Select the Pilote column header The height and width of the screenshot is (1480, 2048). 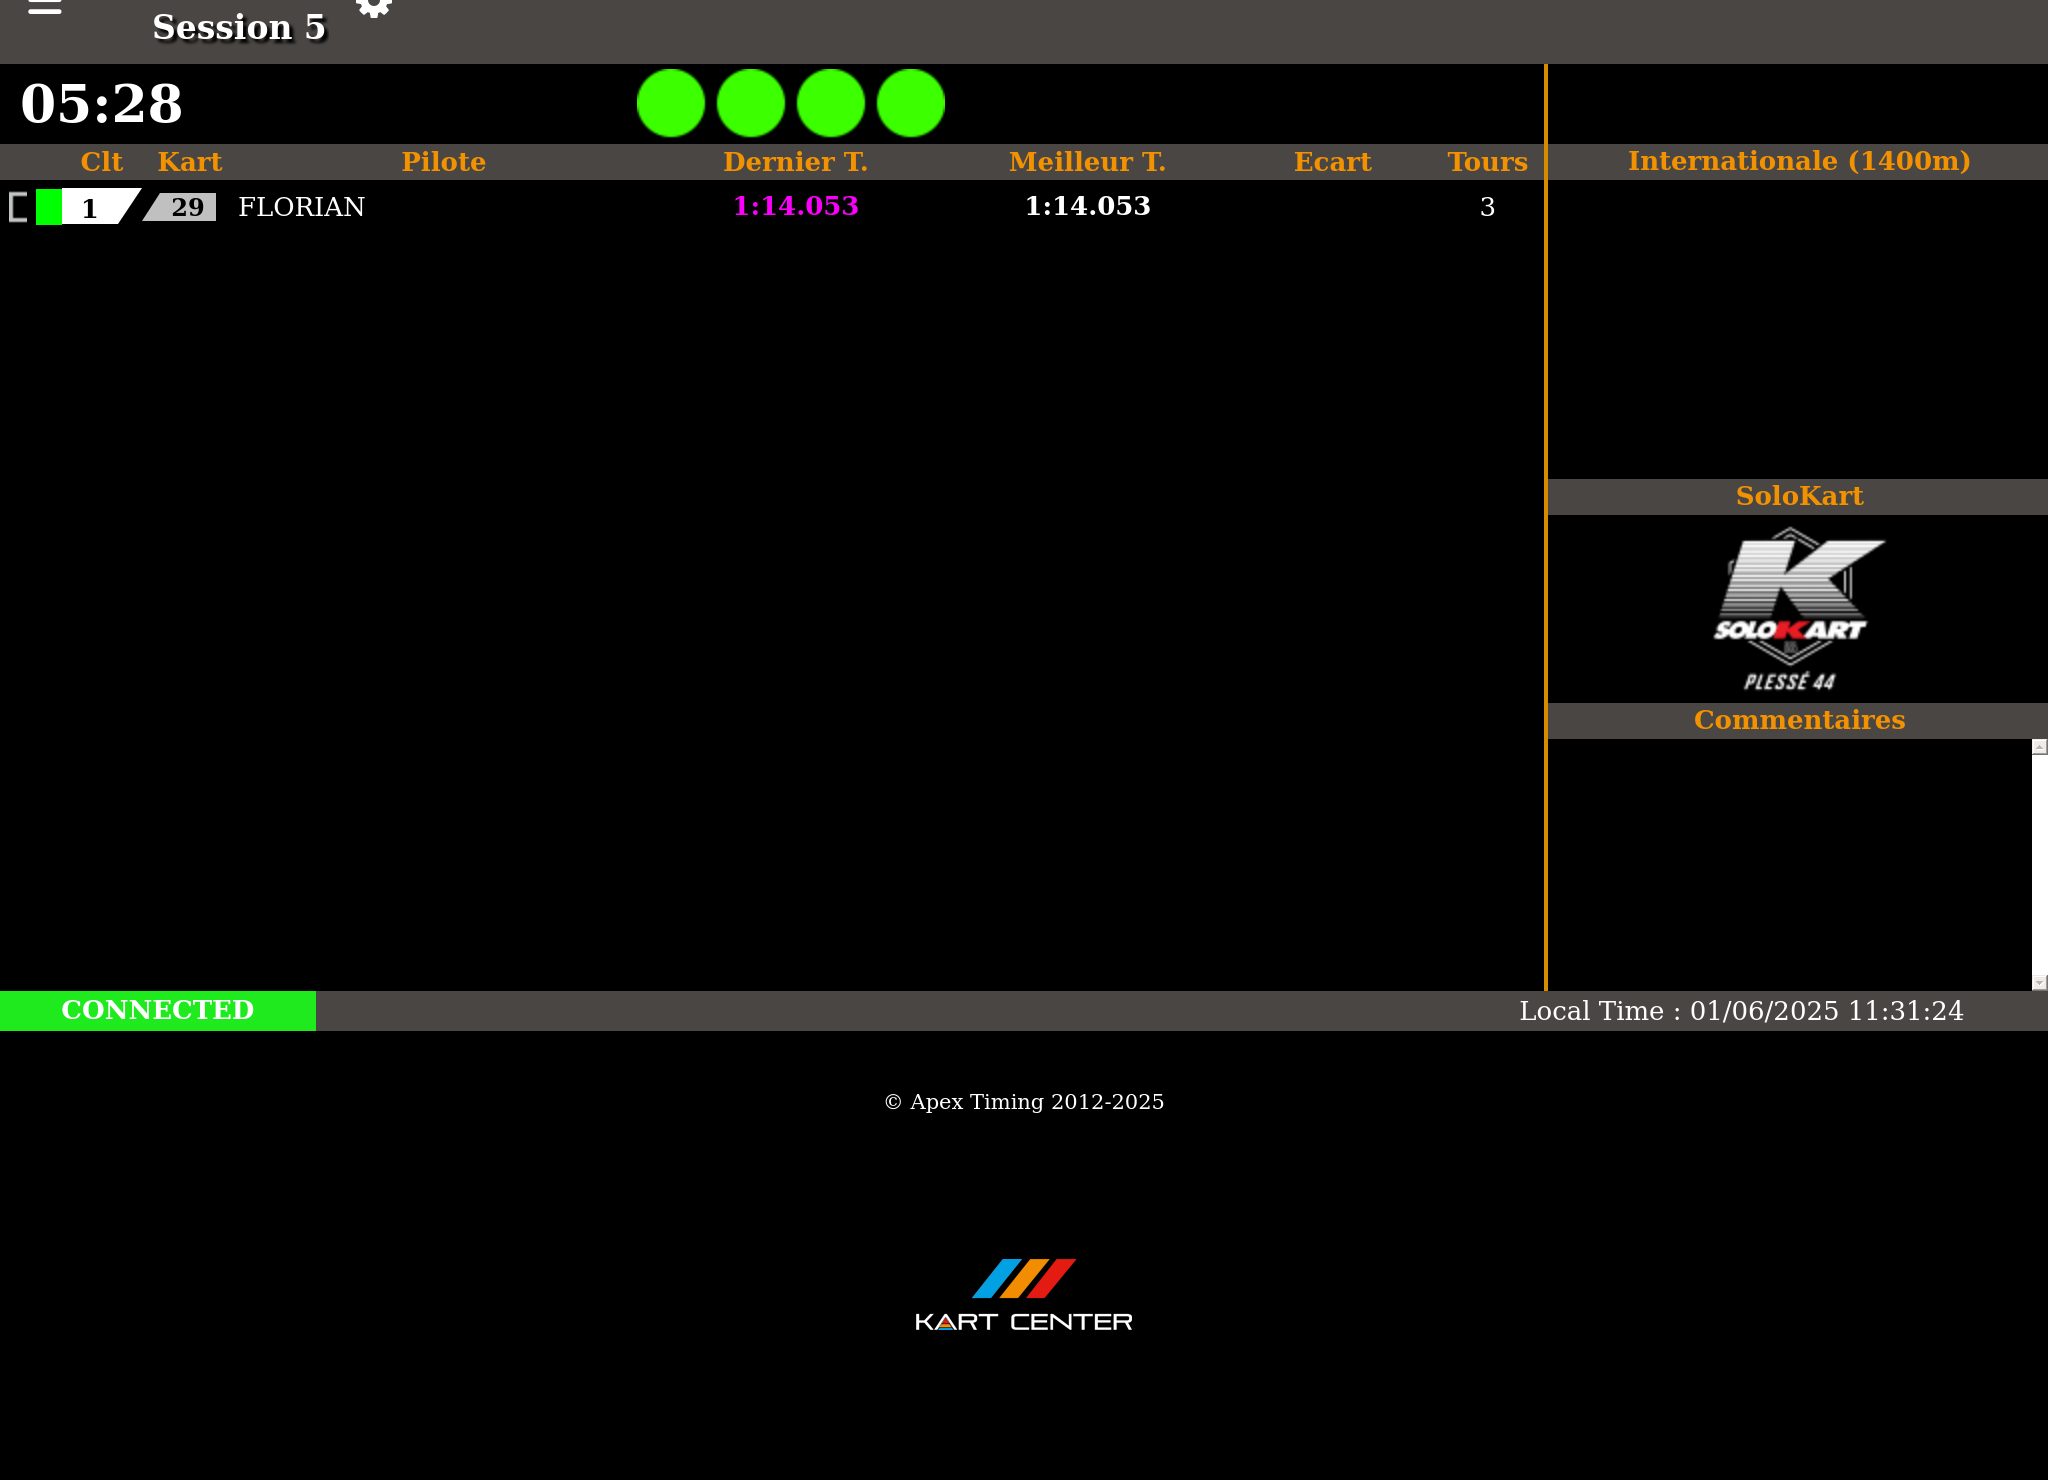point(443,162)
